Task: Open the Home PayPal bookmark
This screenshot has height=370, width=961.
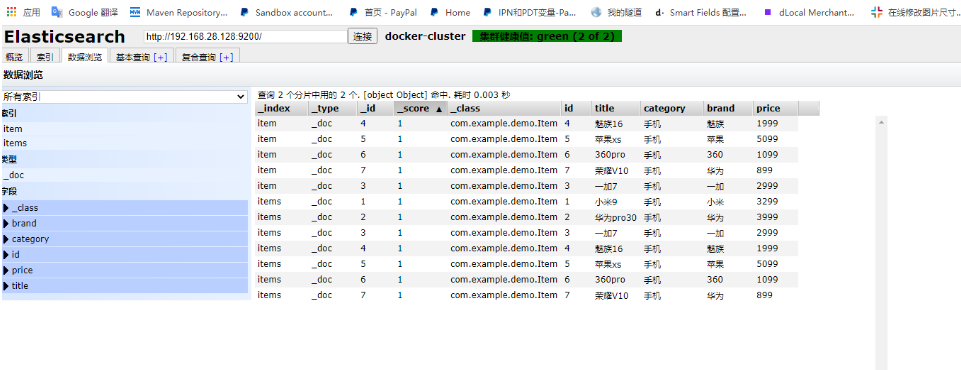Action: pos(450,12)
